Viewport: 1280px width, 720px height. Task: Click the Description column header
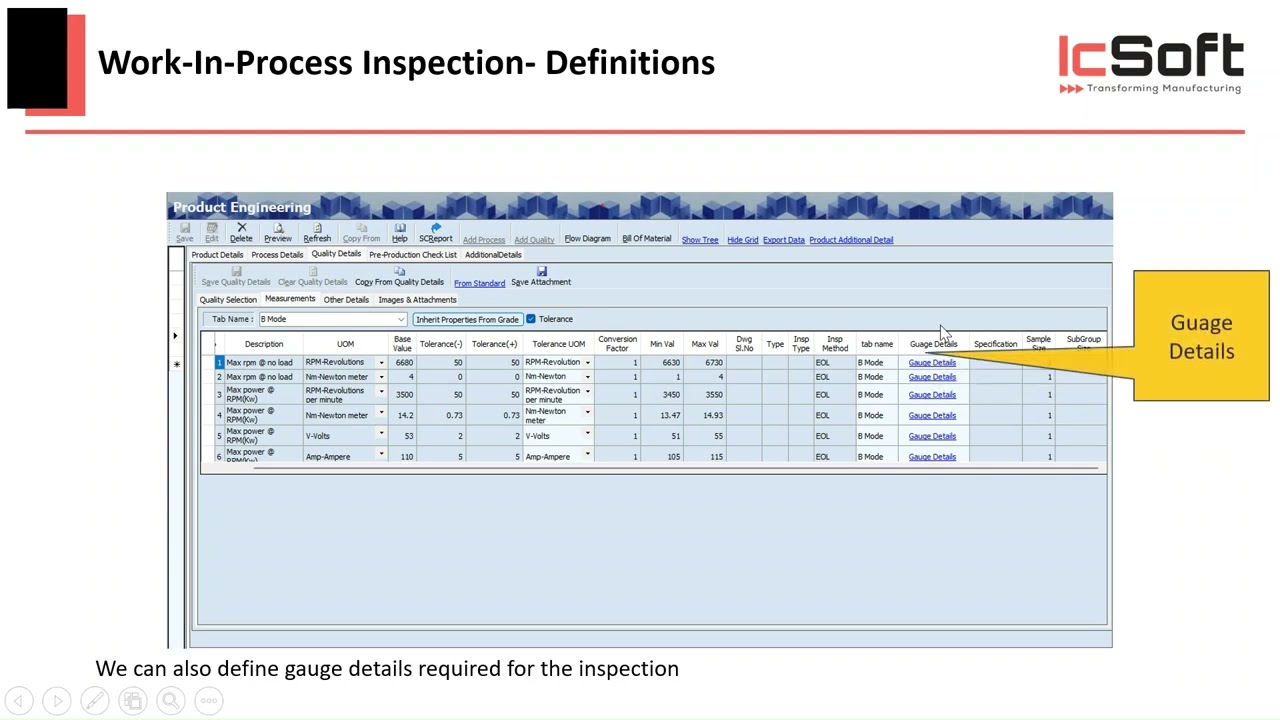point(264,344)
